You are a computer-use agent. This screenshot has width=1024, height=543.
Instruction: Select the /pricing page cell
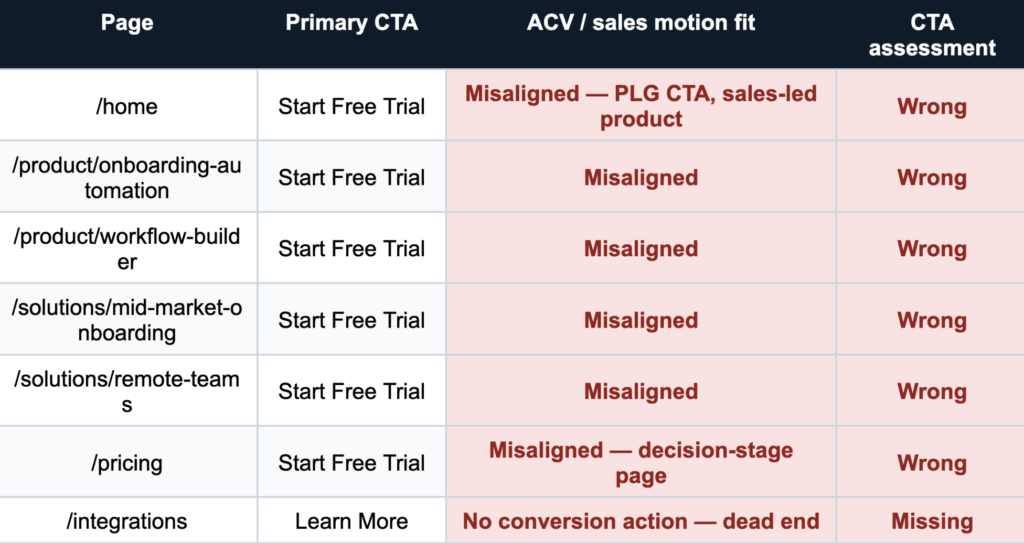click(x=127, y=463)
